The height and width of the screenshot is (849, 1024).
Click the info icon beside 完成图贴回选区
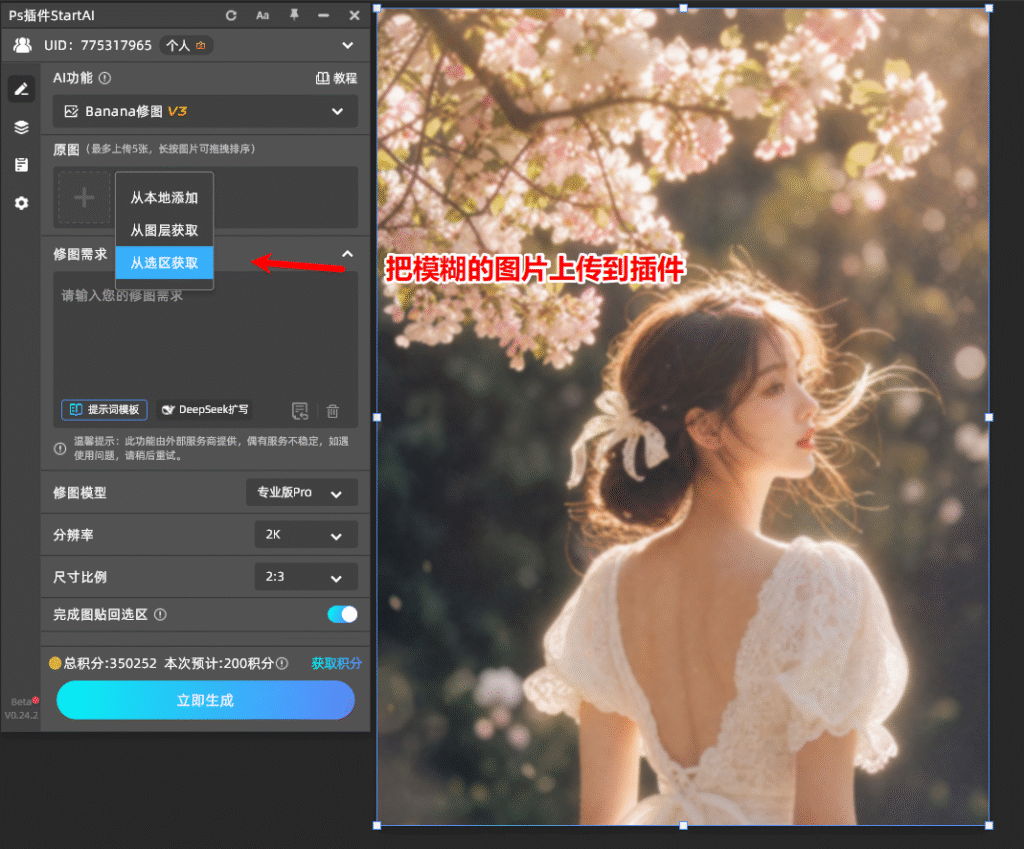pos(160,615)
